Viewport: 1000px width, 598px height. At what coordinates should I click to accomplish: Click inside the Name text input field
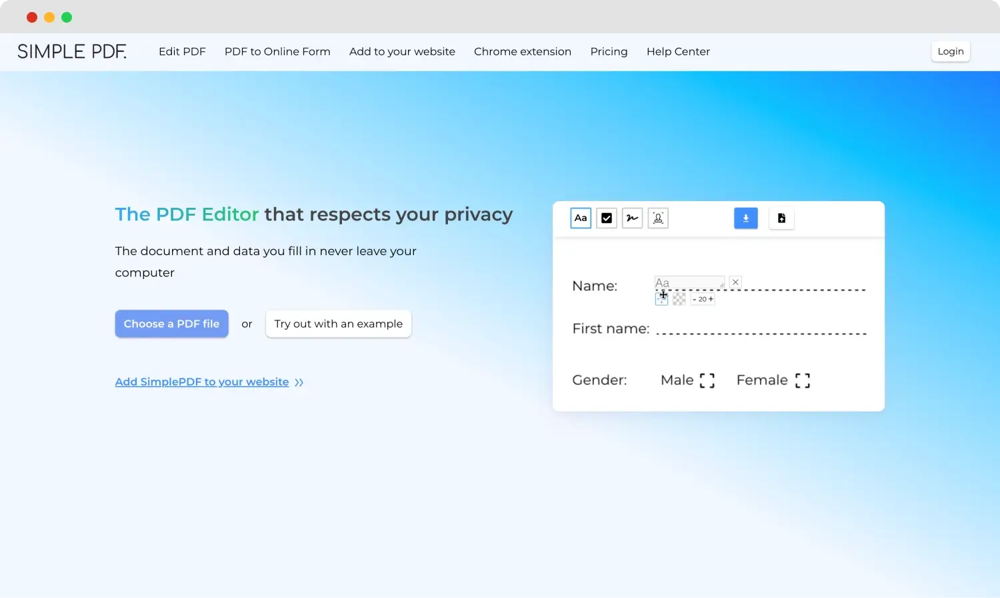690,281
